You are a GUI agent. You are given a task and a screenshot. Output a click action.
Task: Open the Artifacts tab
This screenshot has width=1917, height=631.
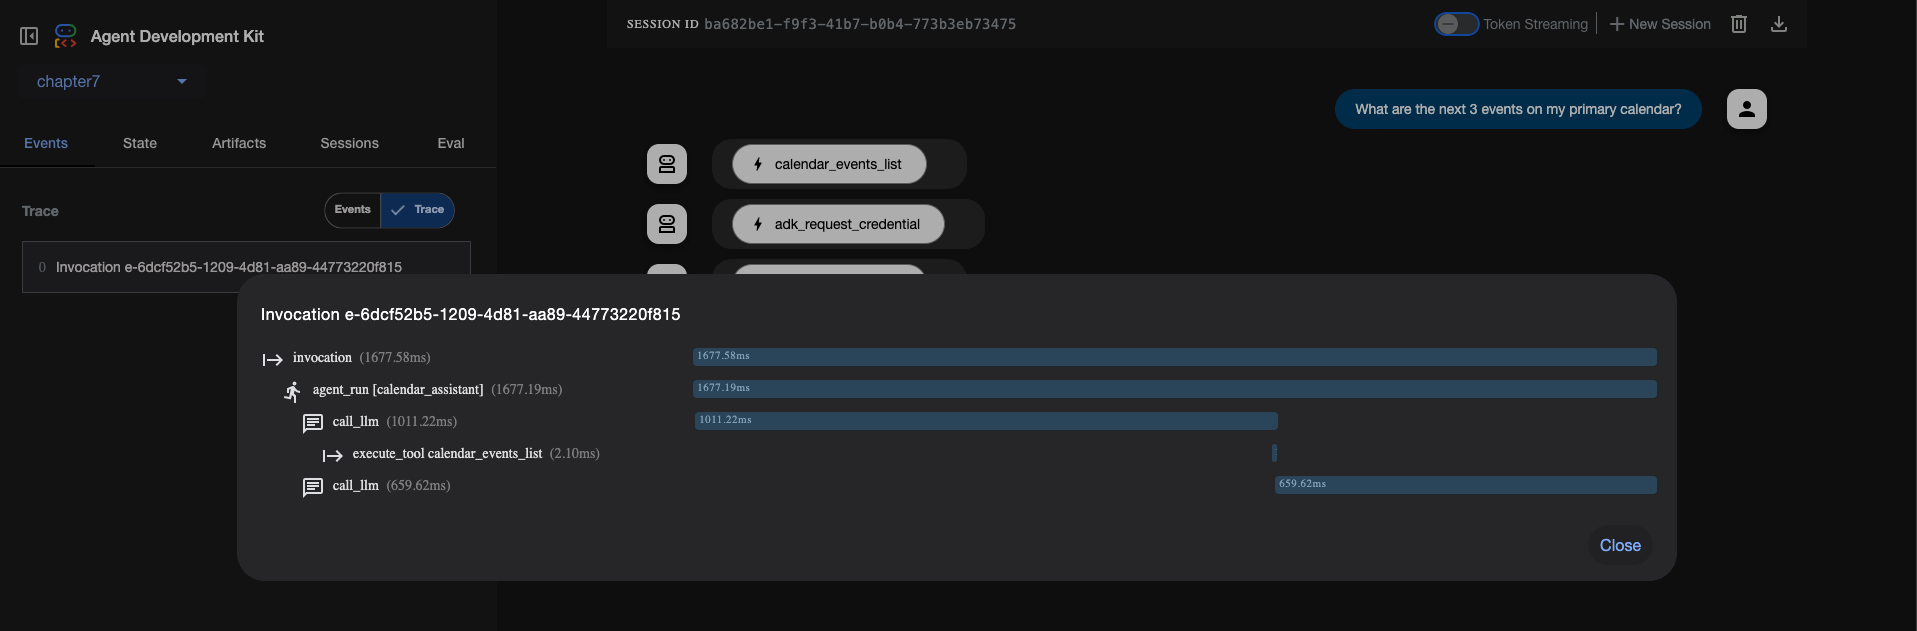pyautogui.click(x=239, y=143)
